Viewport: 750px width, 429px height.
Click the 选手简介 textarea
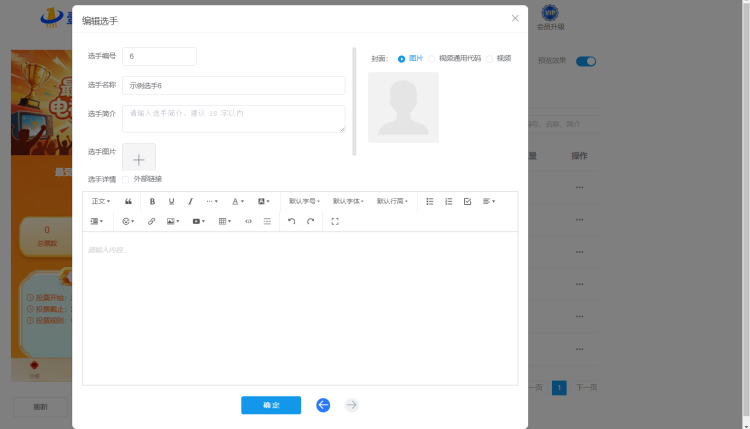(233, 119)
